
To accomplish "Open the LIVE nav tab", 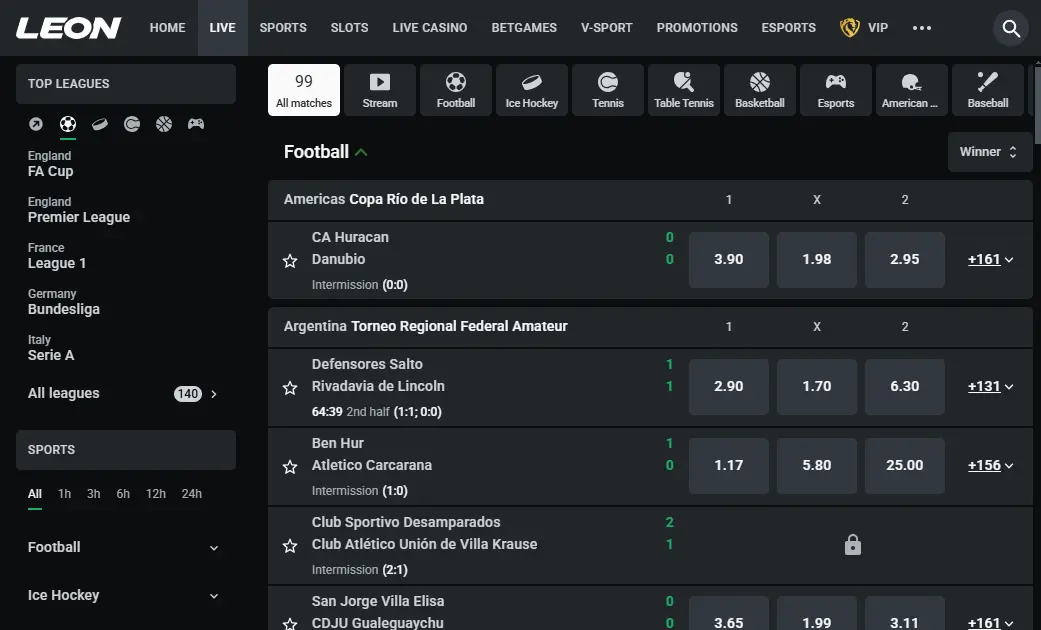I will [222, 28].
